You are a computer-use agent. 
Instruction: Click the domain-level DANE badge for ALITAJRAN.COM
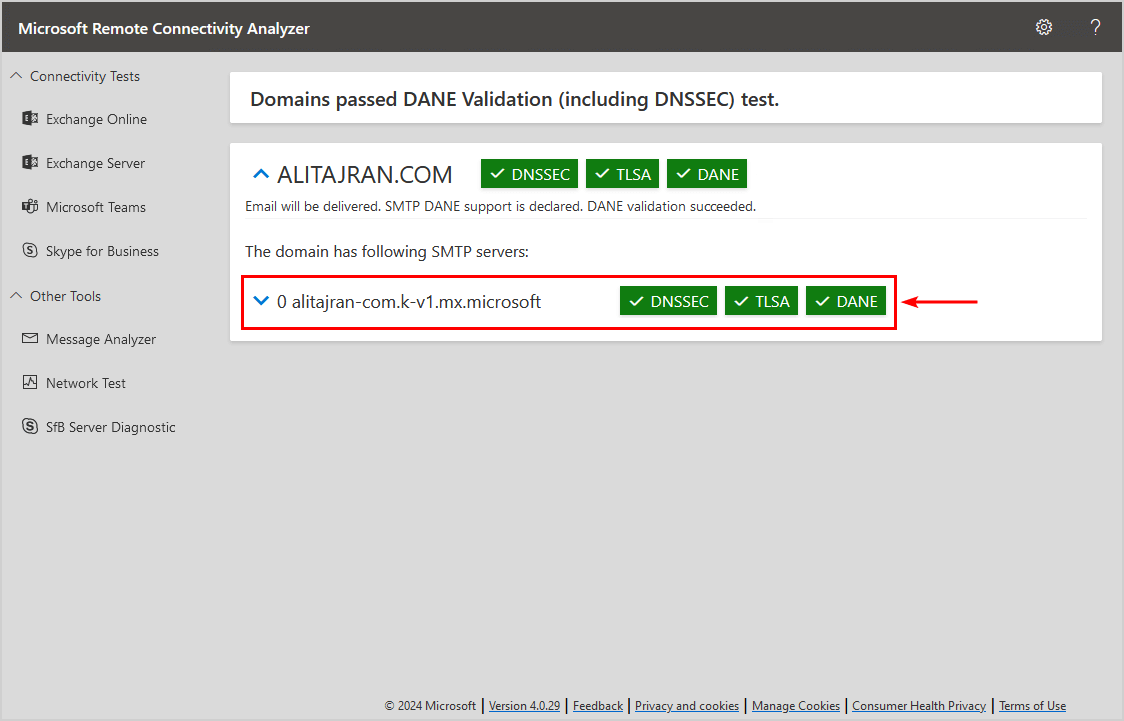[x=707, y=174]
